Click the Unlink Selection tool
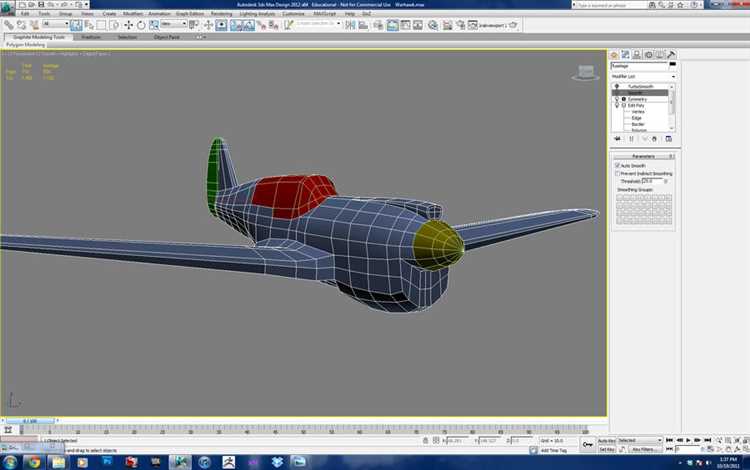Image resolution: width=750 pixels, height=470 pixels. tap(21, 25)
